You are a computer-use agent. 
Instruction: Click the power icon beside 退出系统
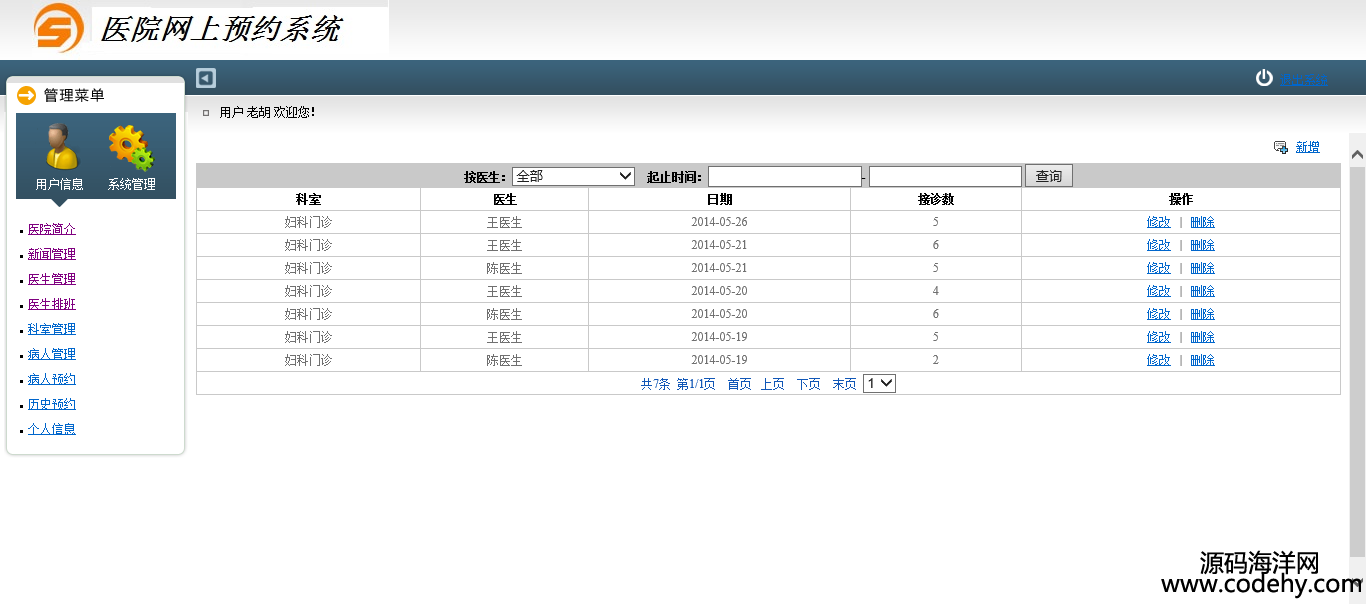point(1264,78)
